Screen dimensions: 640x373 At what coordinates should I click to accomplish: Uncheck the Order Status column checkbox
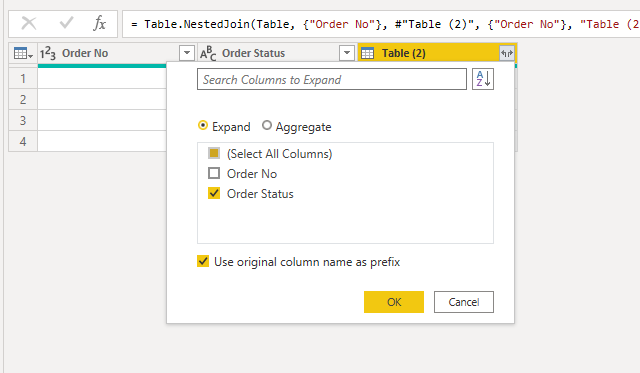coord(214,193)
